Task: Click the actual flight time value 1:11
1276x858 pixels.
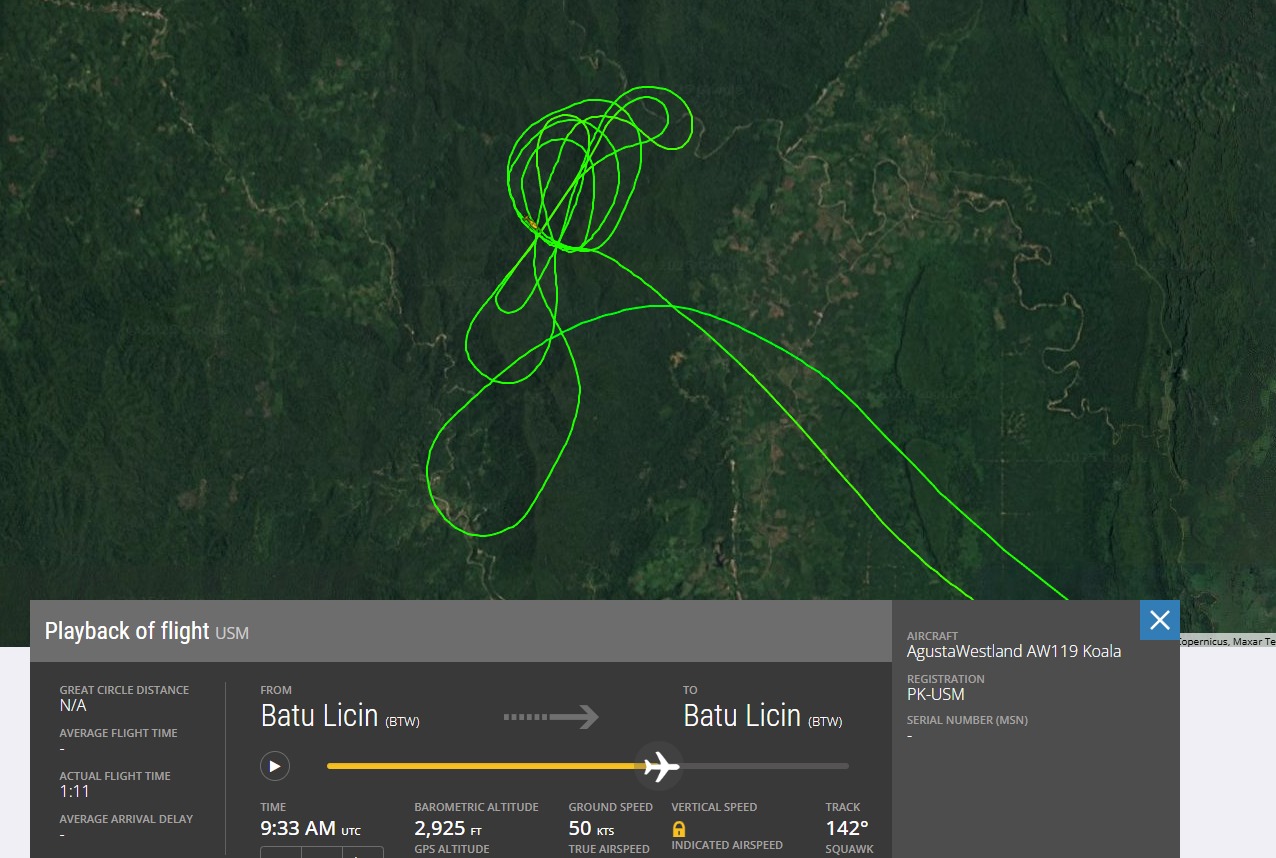Action: coord(74,791)
